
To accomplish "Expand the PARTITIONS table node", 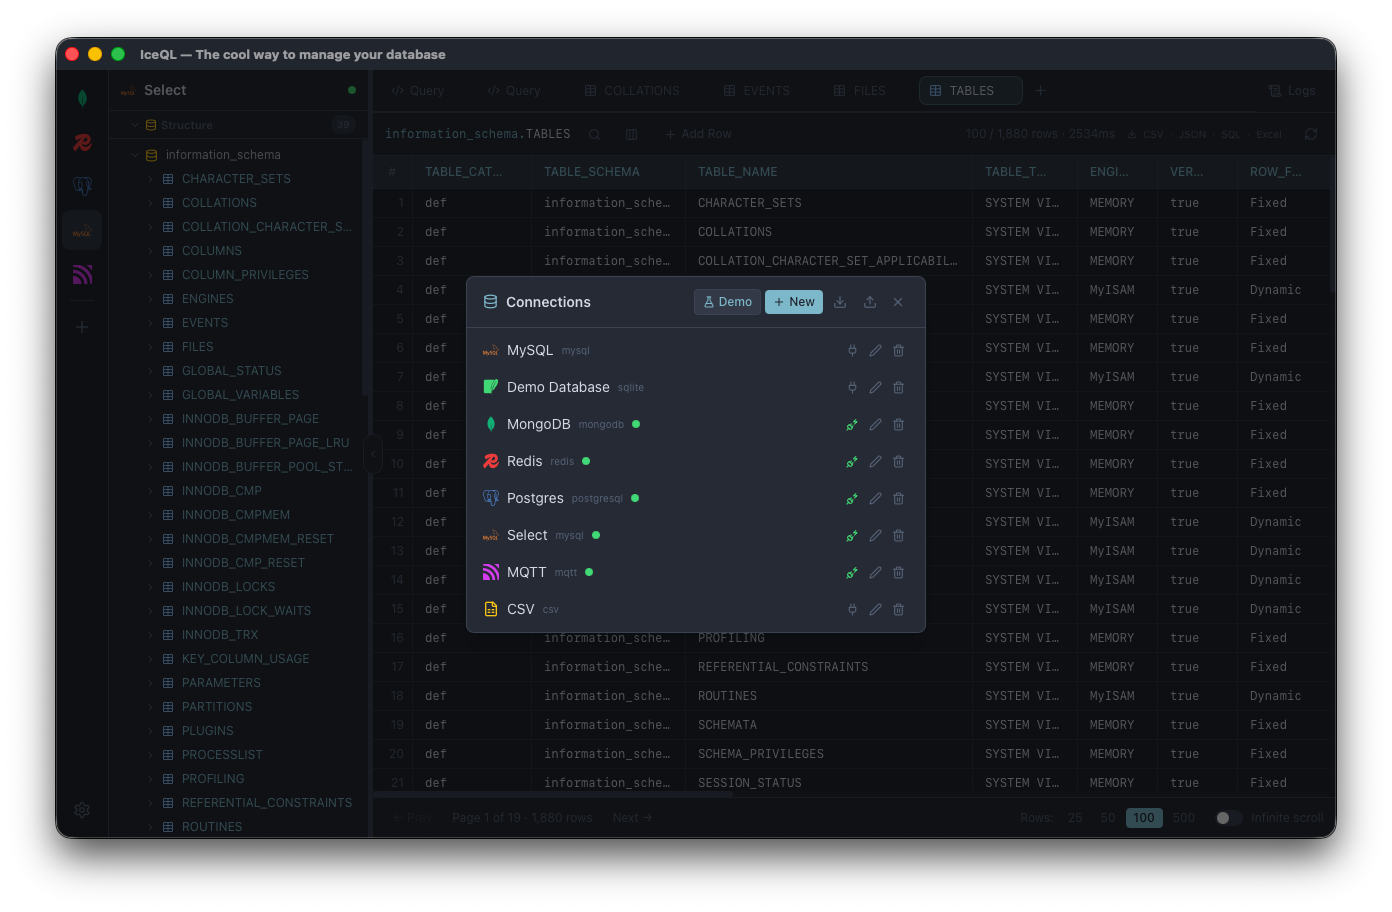I will [151, 707].
